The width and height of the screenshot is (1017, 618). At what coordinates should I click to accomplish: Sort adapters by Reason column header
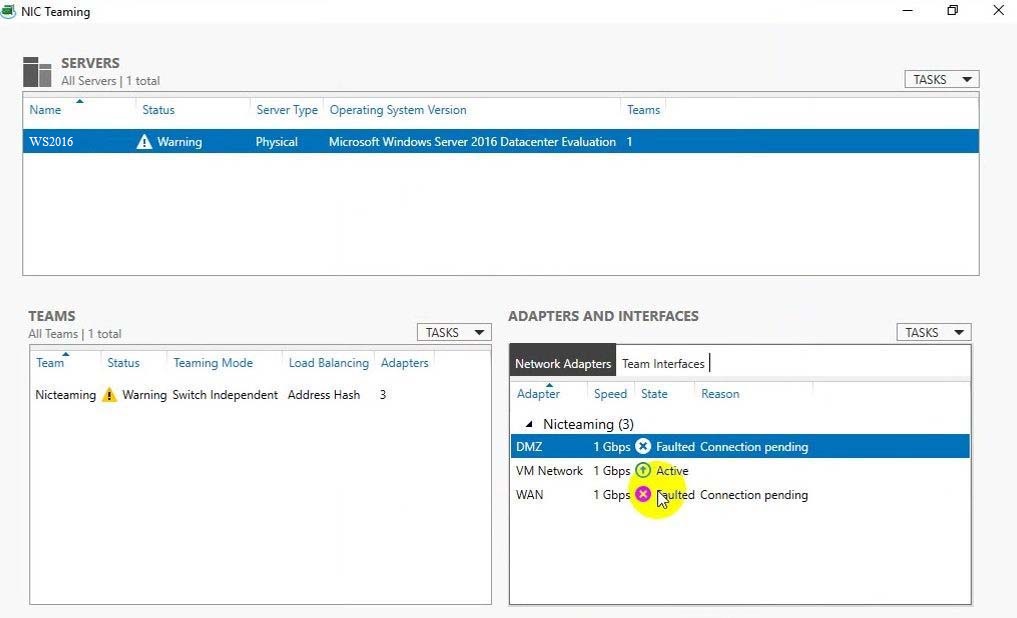[720, 394]
